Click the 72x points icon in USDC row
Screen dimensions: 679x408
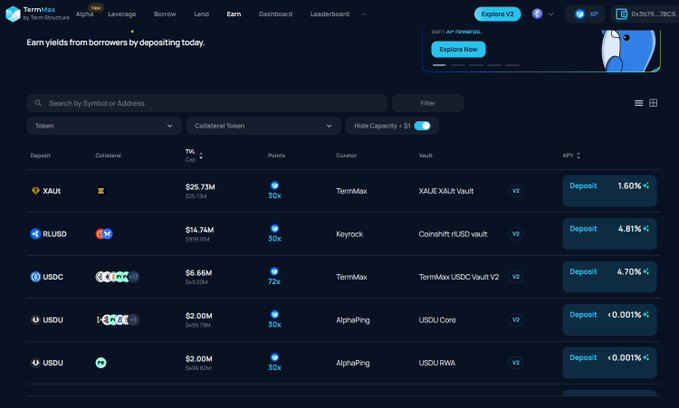274,271
